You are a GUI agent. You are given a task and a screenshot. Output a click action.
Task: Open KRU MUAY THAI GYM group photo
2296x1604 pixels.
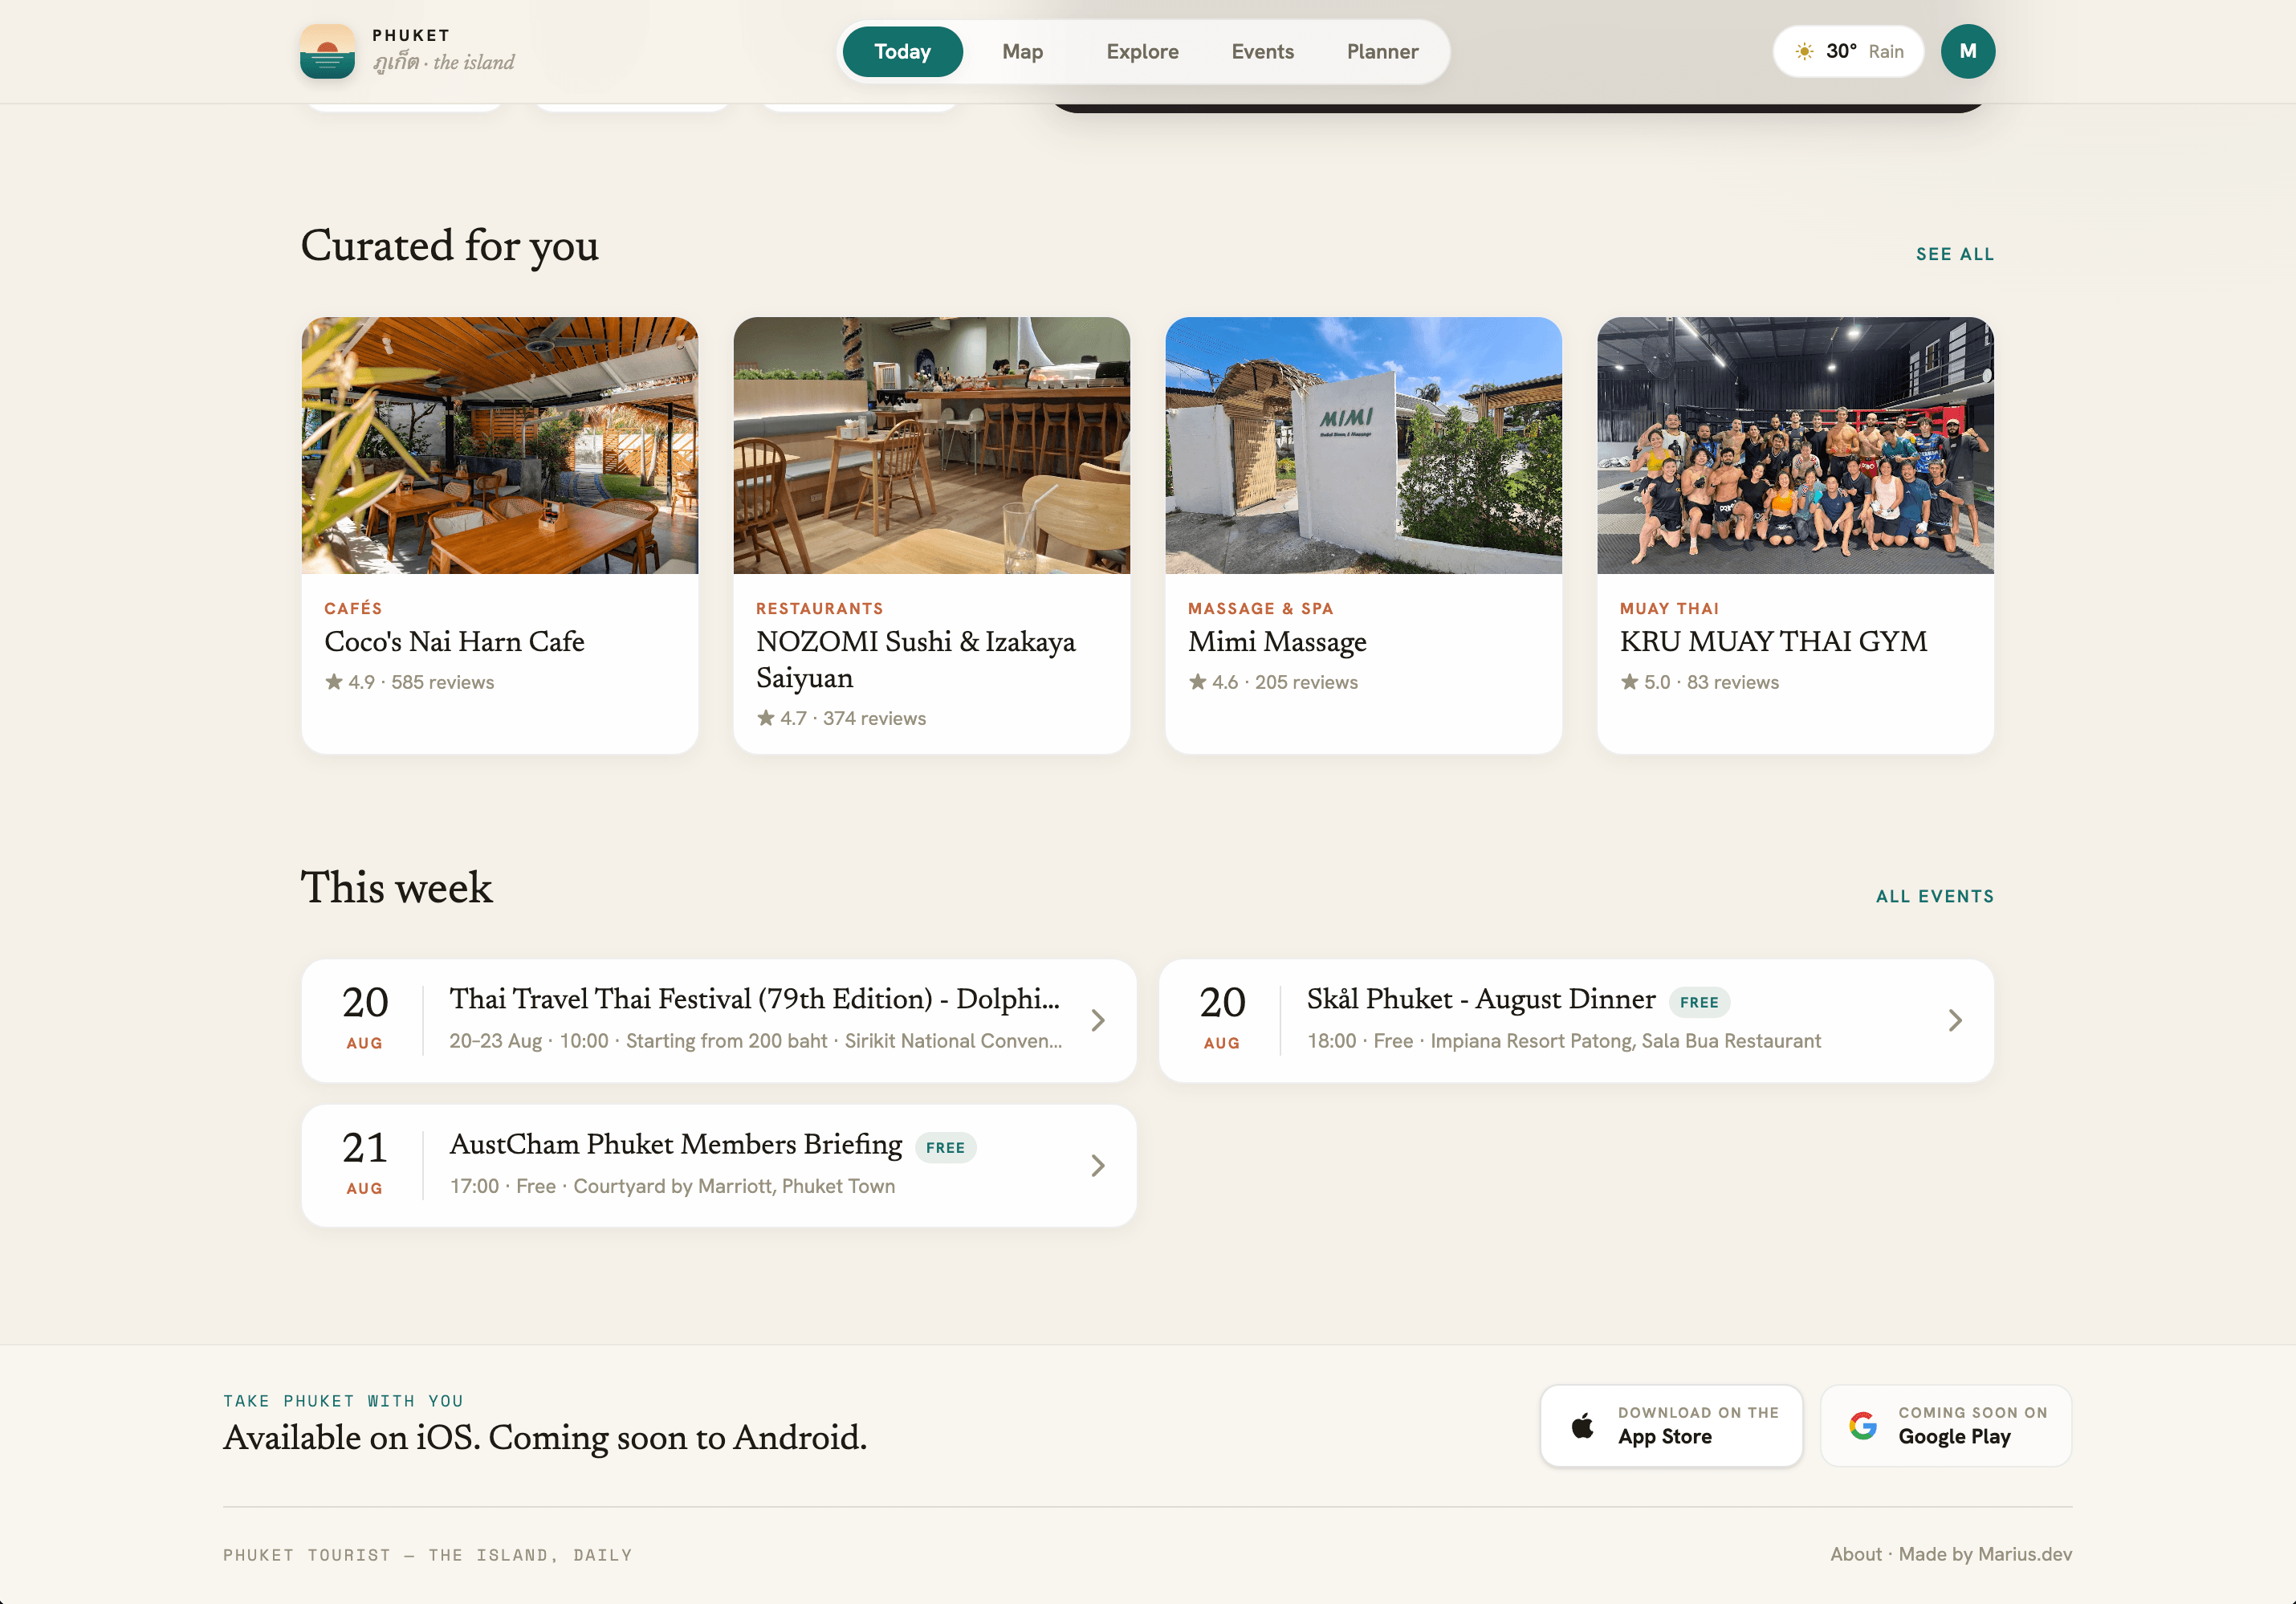click(1795, 445)
